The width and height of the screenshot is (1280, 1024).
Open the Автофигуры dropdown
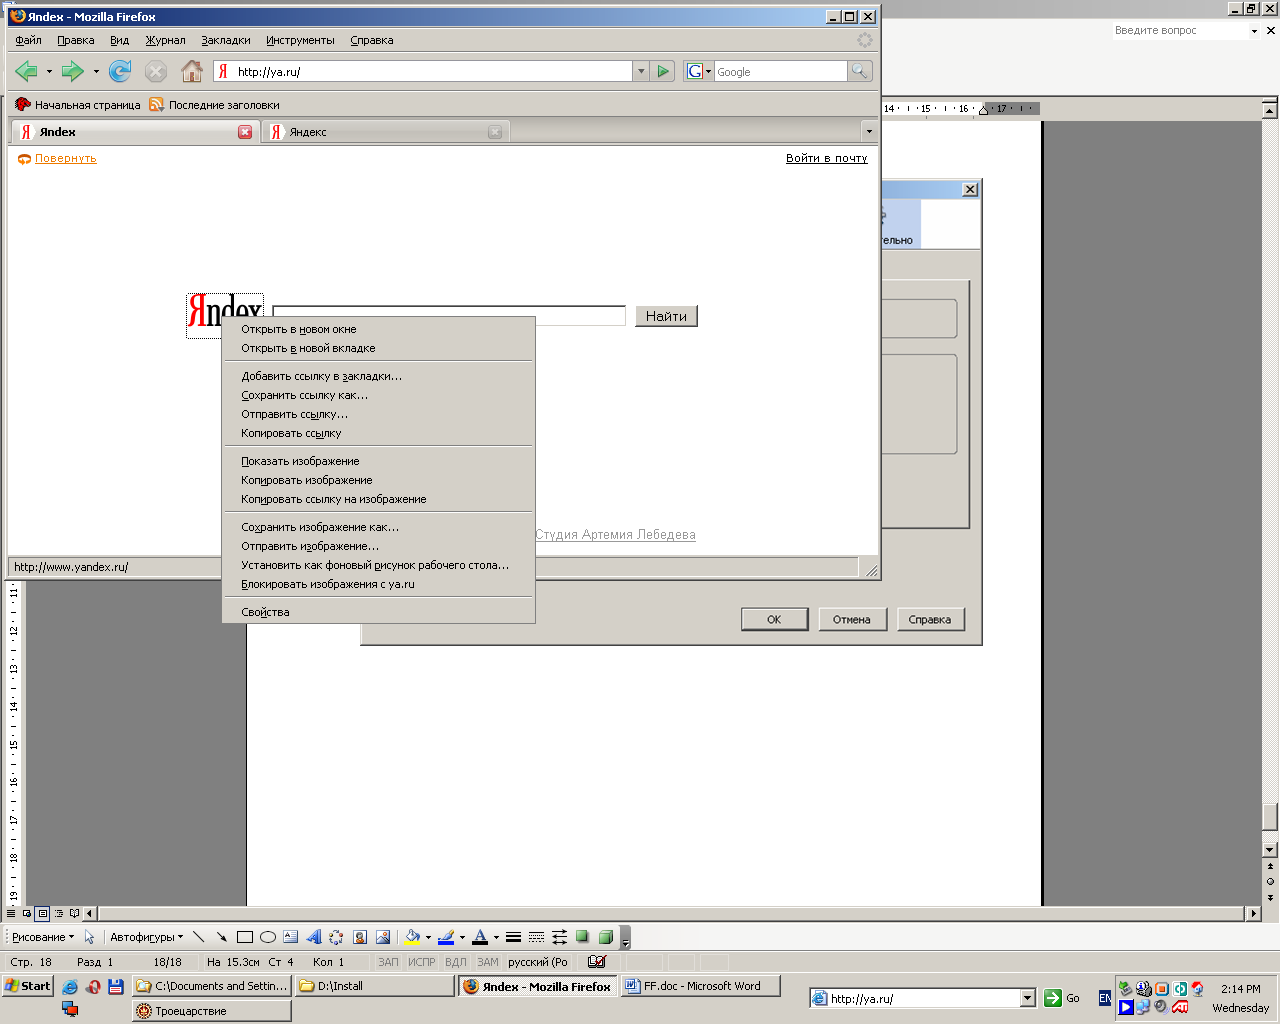pos(147,937)
